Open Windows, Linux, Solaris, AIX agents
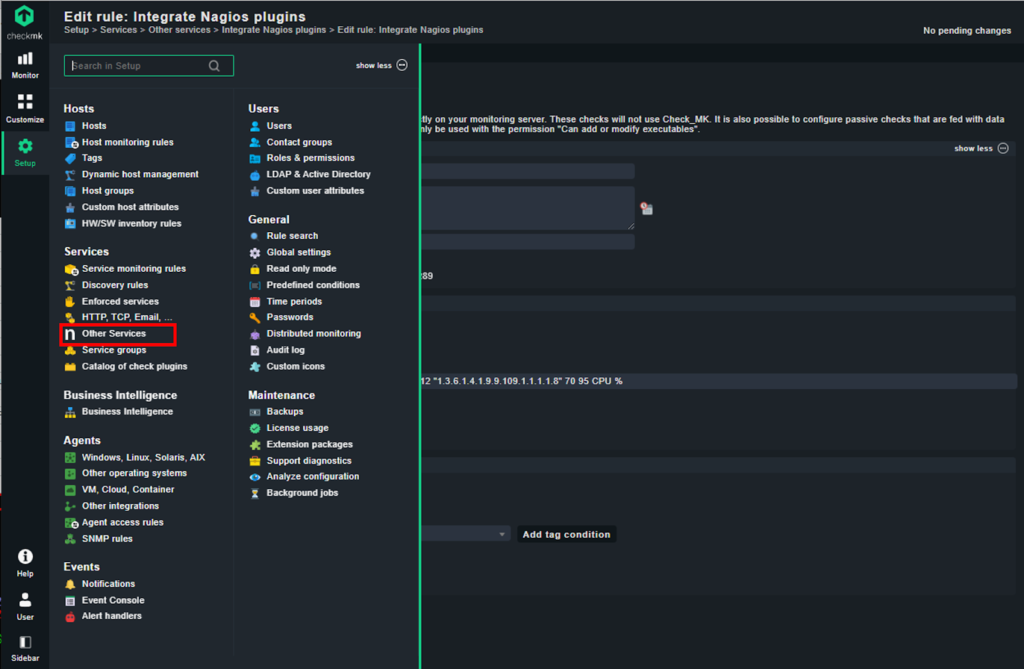Image resolution: width=1024 pixels, height=669 pixels. pyautogui.click(x=143, y=457)
